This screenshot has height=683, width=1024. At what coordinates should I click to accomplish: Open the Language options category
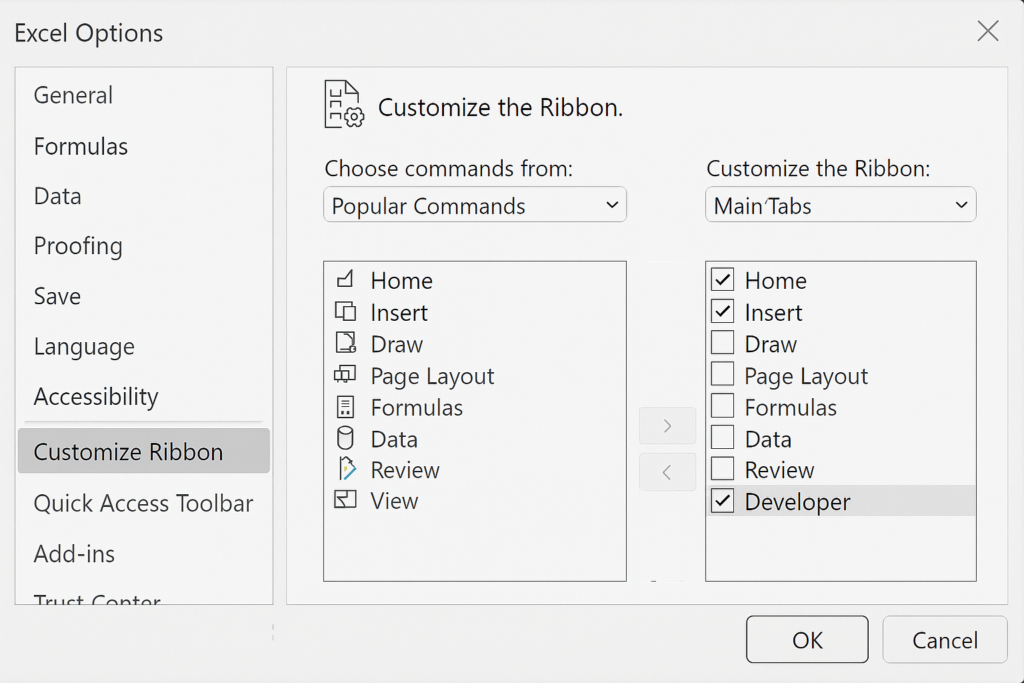(x=84, y=346)
